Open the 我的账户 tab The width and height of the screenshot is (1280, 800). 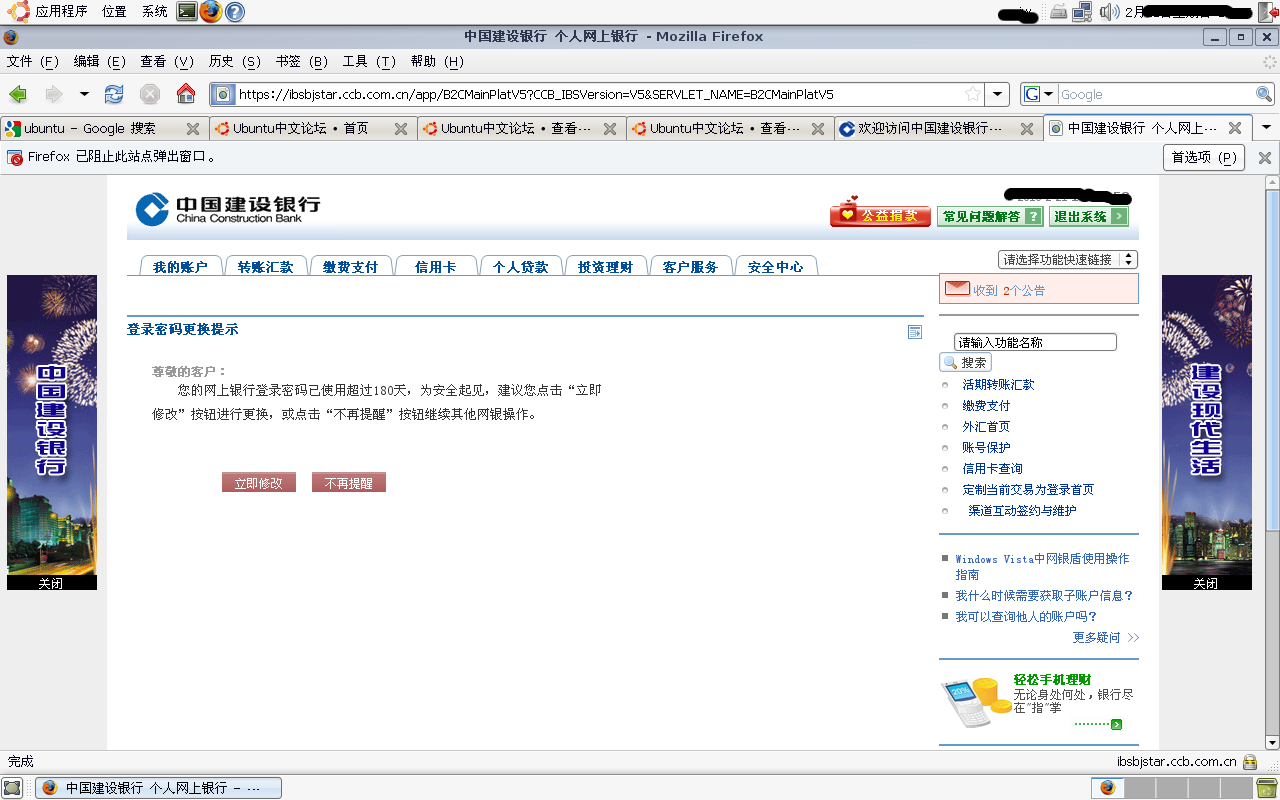180,267
